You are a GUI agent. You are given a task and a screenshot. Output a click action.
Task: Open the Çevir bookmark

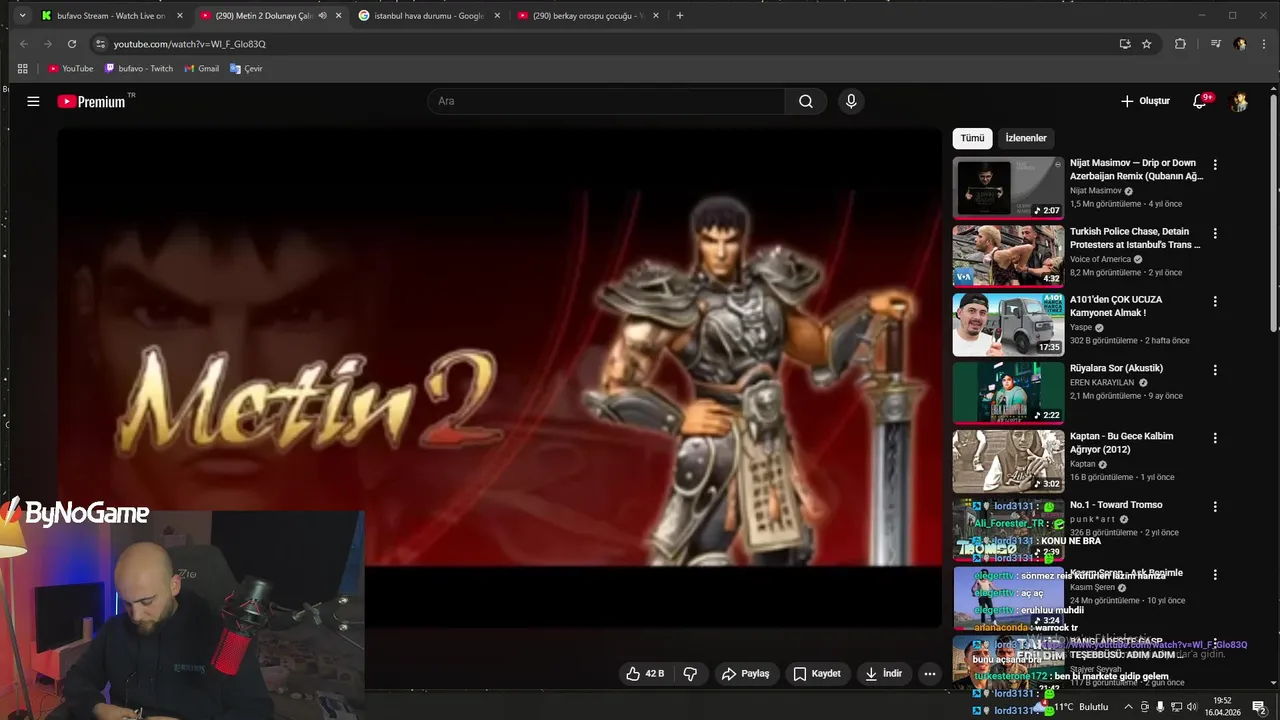[x=246, y=69]
